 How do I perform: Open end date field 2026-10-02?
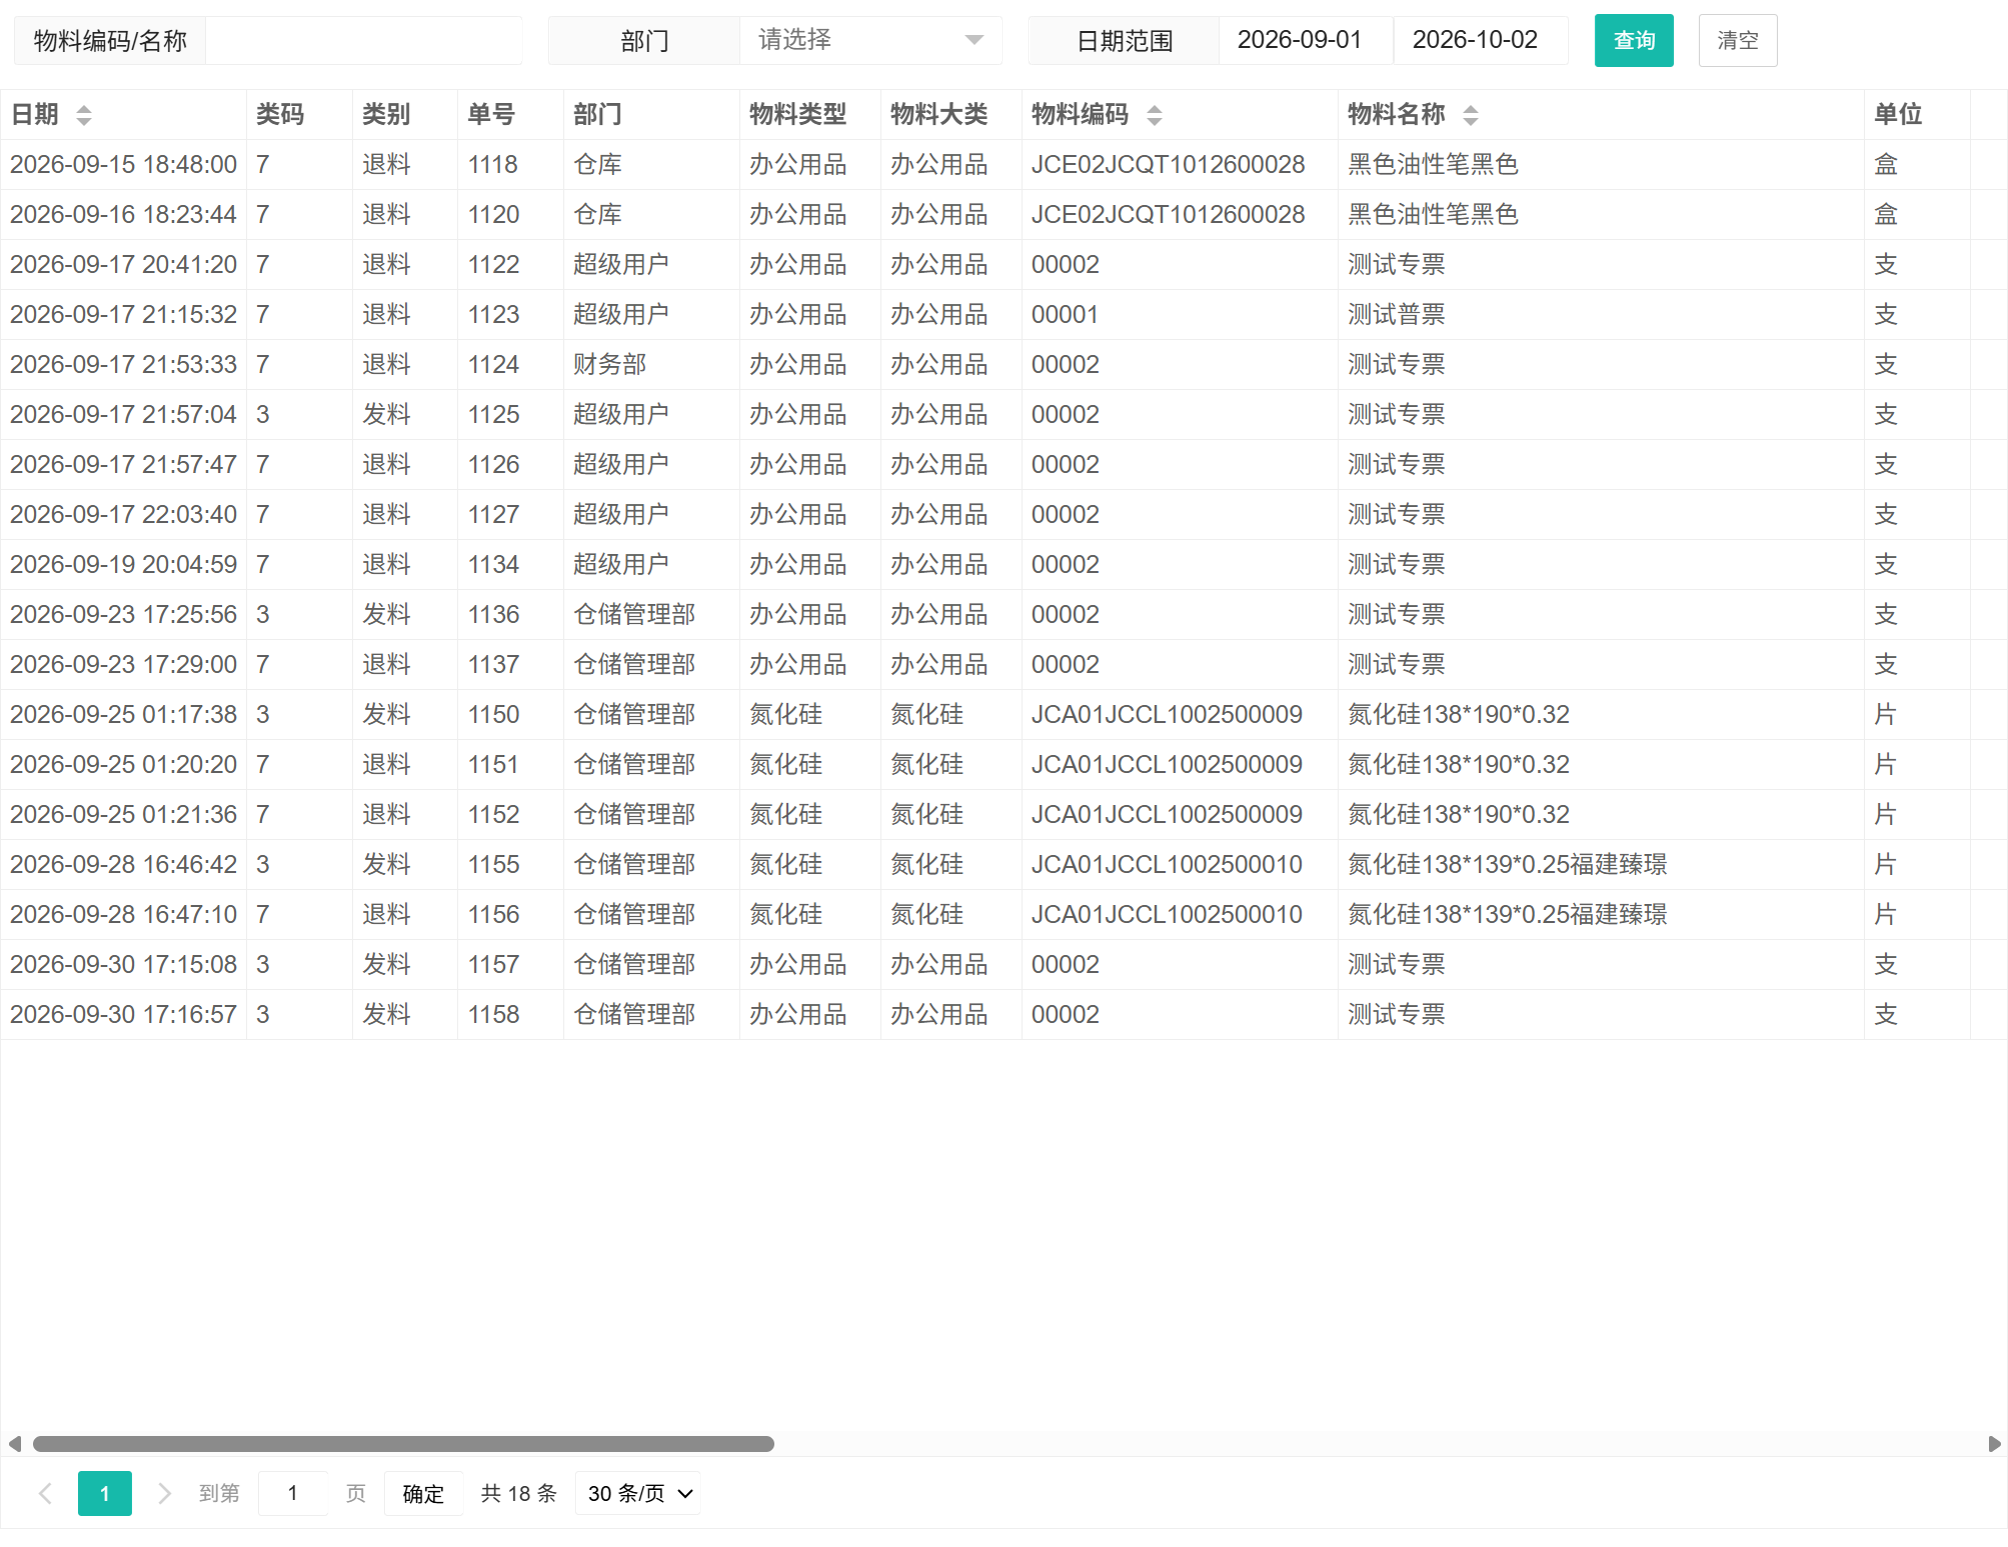pos(1480,40)
